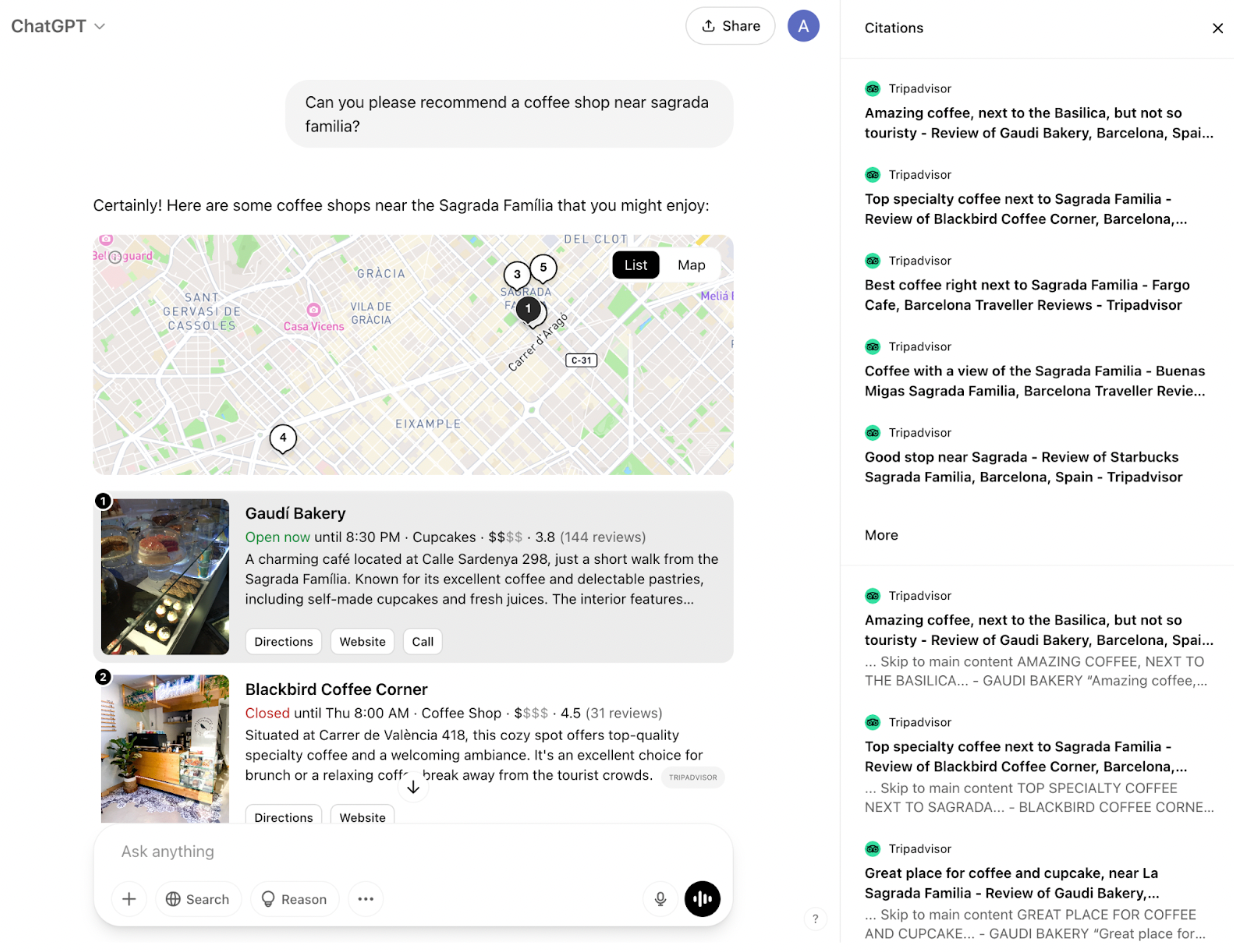The height and width of the screenshot is (952, 1234).
Task: Switch the map to Map view
Action: point(691,264)
